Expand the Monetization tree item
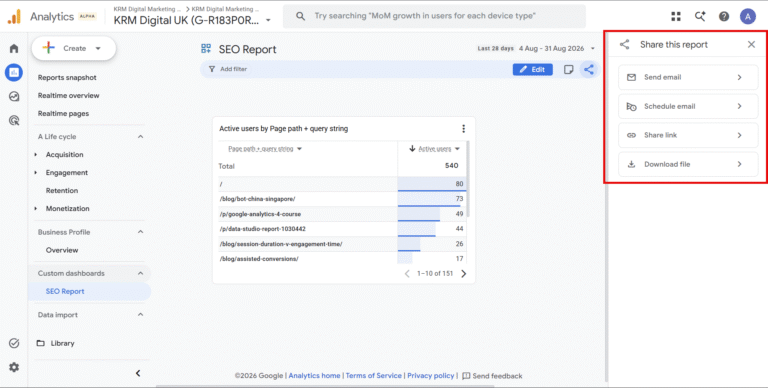Viewport: 768px width, 388px height. (x=36, y=209)
